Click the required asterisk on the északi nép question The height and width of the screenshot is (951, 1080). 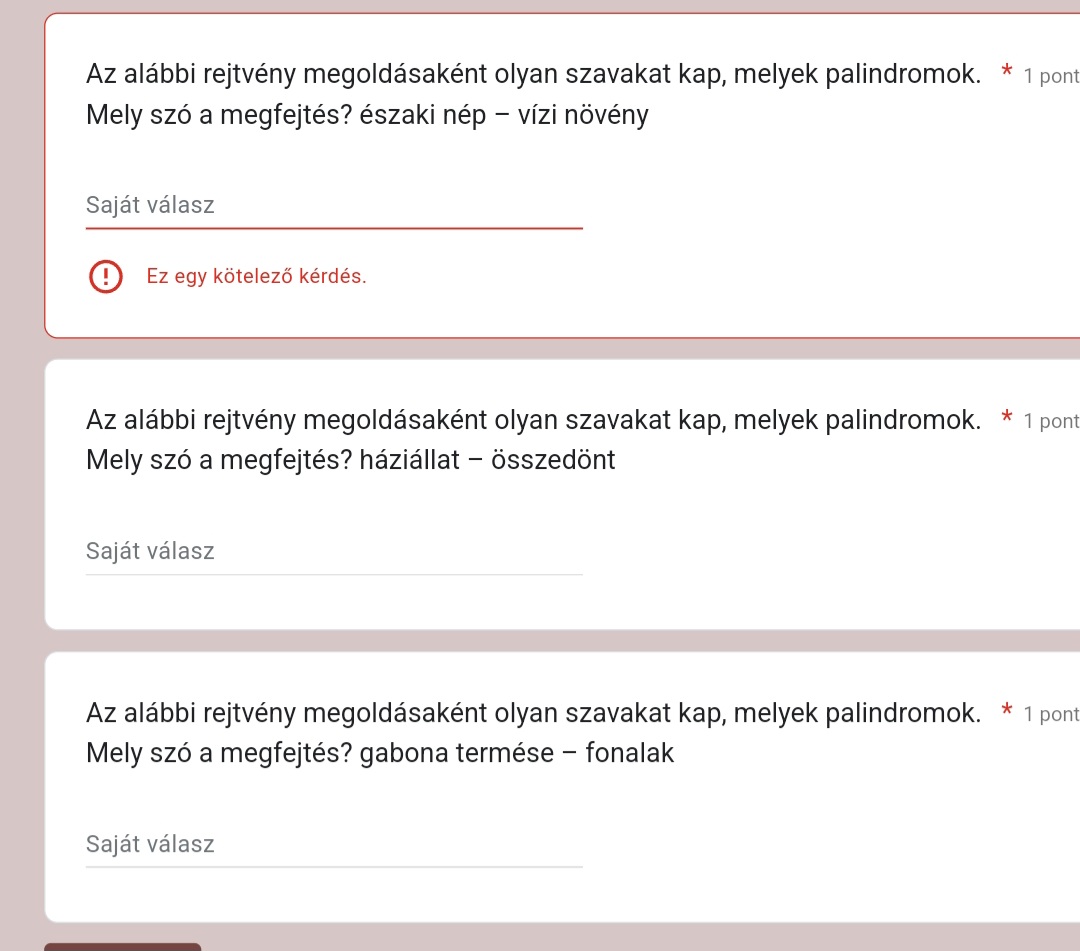1006,70
